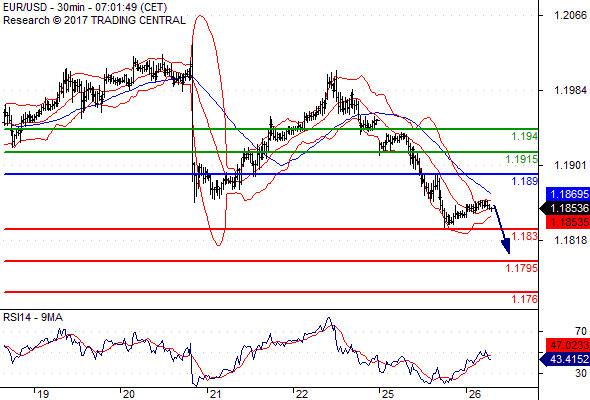Screen dimensions: 590x400
Task: Click the RSI 70 overbought level label
Action: coord(581,331)
